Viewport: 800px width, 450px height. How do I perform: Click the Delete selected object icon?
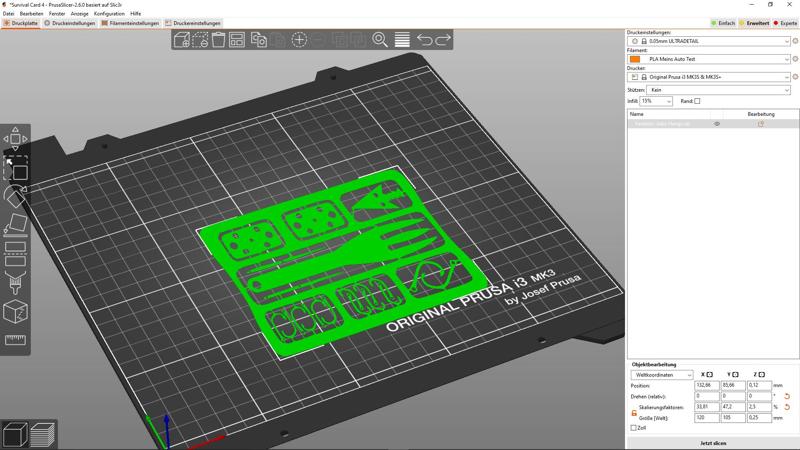(x=200, y=40)
